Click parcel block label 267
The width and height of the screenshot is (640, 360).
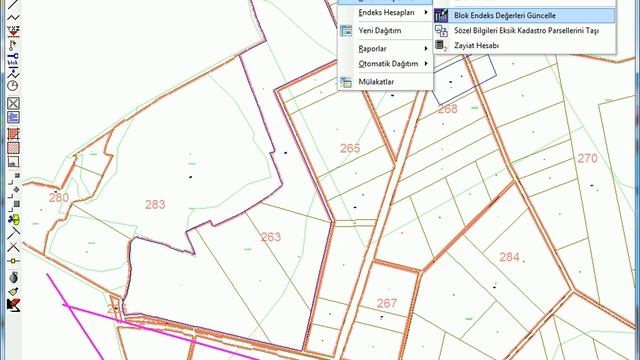387,303
